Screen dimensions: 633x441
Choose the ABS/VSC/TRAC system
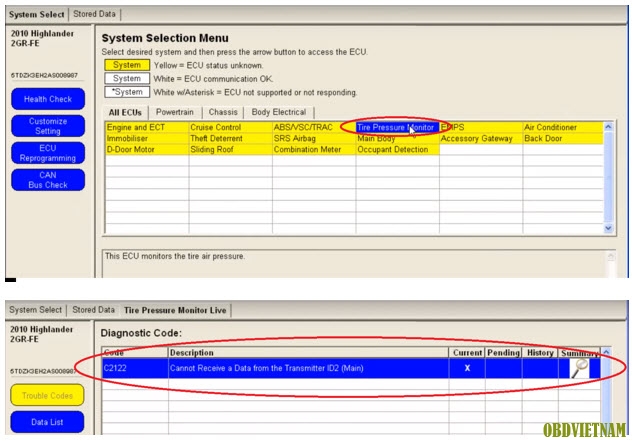click(x=314, y=128)
